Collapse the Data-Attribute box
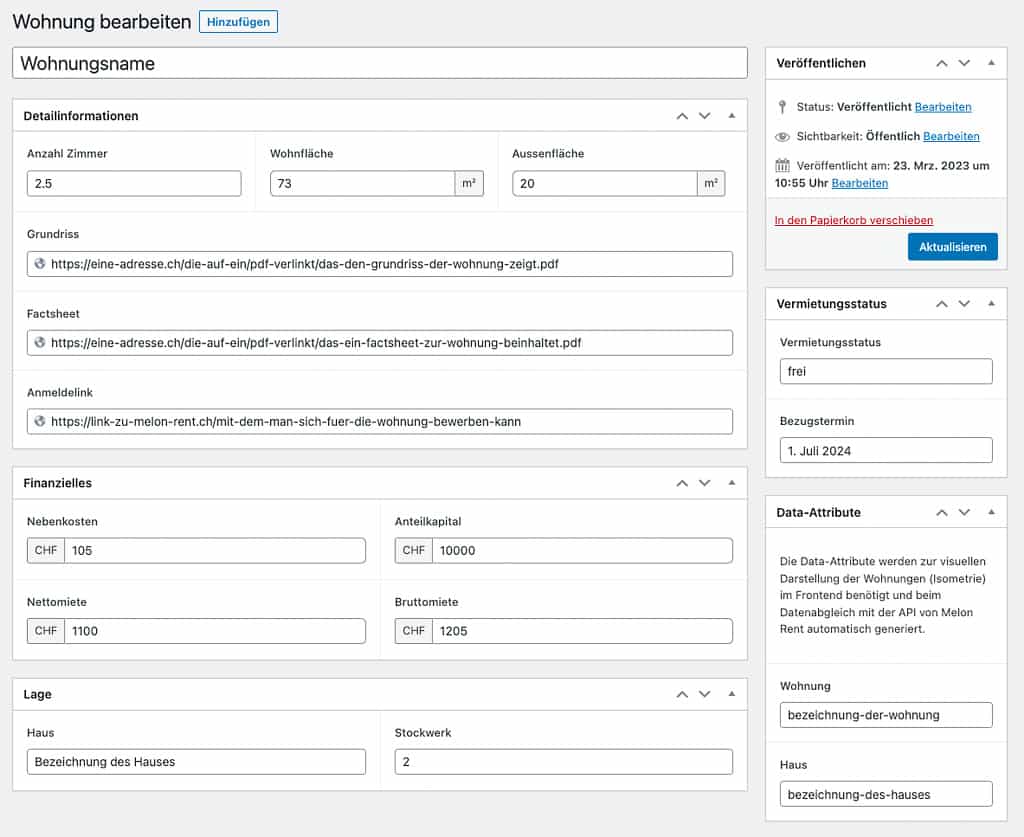The height and width of the screenshot is (837, 1024). pyautogui.click(x=991, y=512)
